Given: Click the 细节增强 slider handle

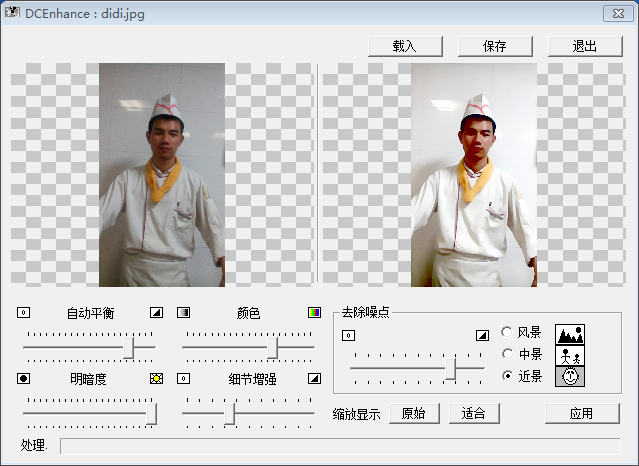Looking at the screenshot, I should coord(230,413).
